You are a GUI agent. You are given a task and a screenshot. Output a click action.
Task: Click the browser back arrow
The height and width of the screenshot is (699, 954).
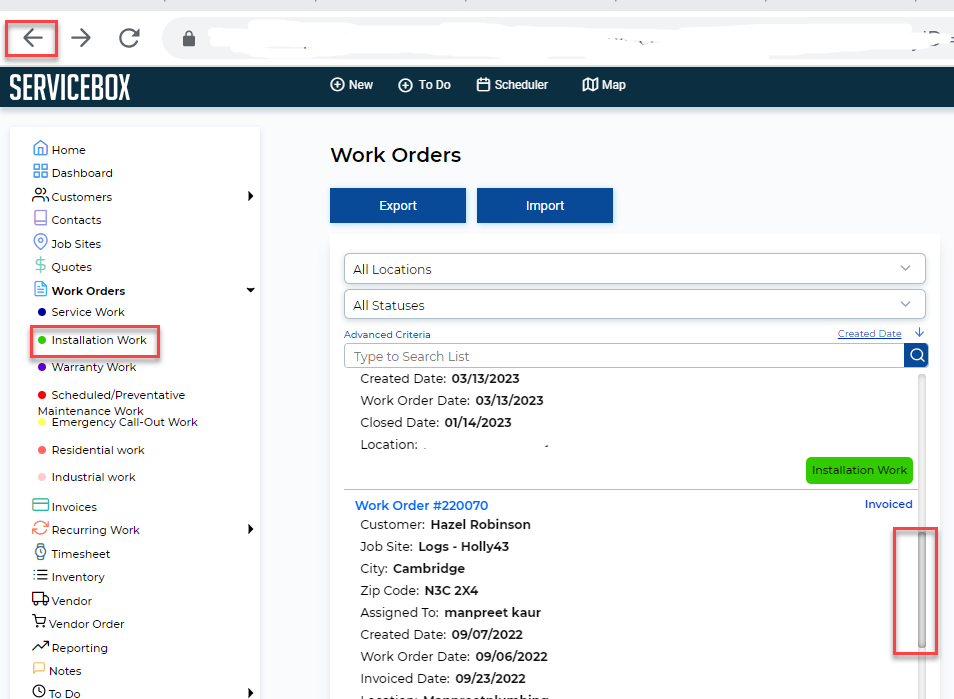point(33,38)
